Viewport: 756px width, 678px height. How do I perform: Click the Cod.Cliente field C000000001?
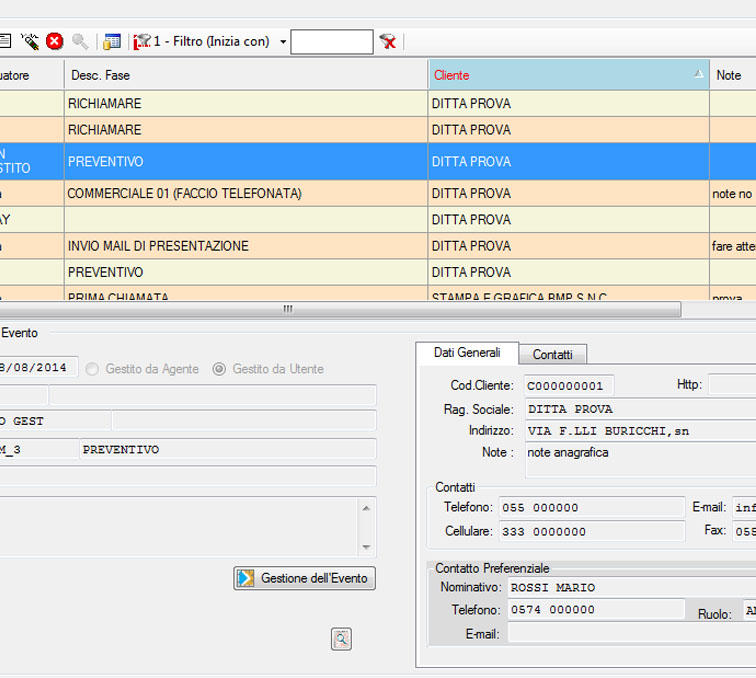tap(569, 386)
